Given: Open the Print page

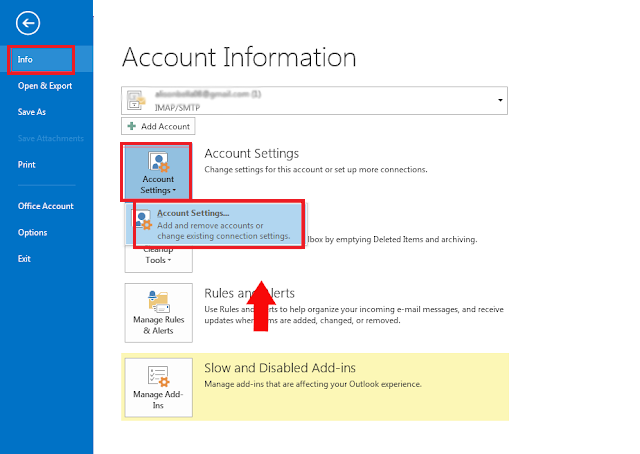Looking at the screenshot, I should pyautogui.click(x=27, y=165).
